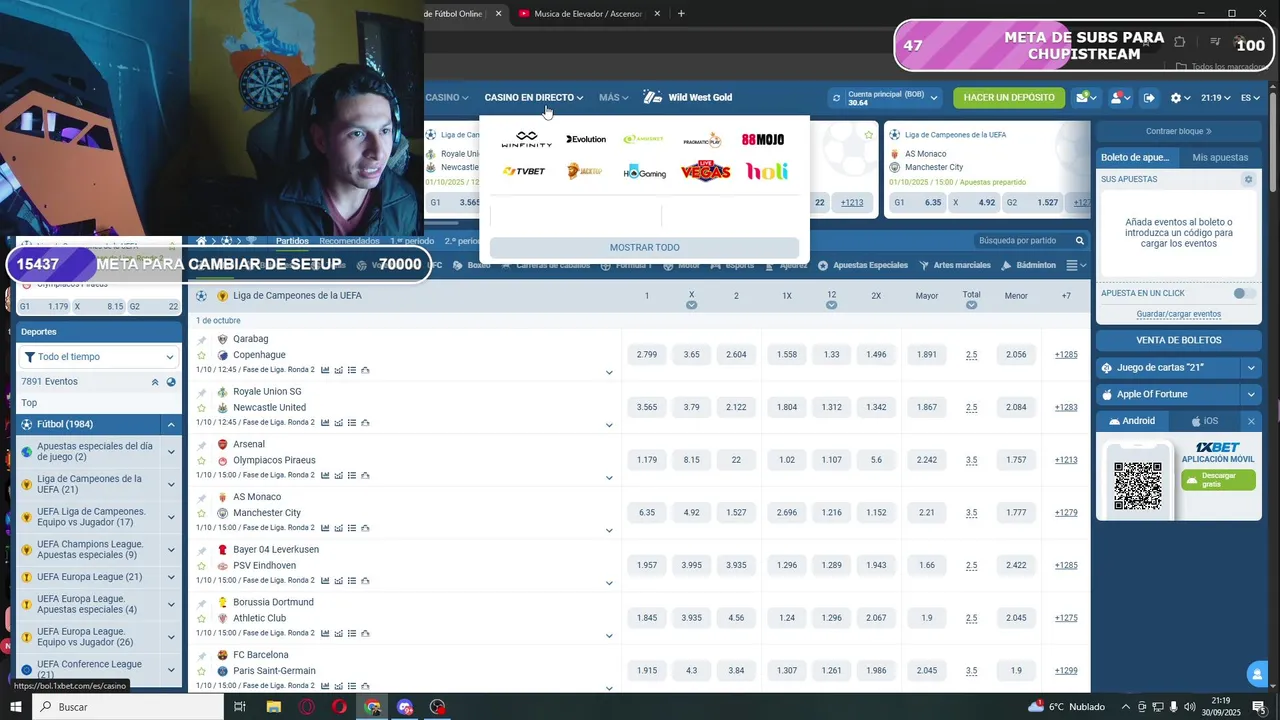
Task: Select the Android app tab
Action: click(x=1131, y=421)
